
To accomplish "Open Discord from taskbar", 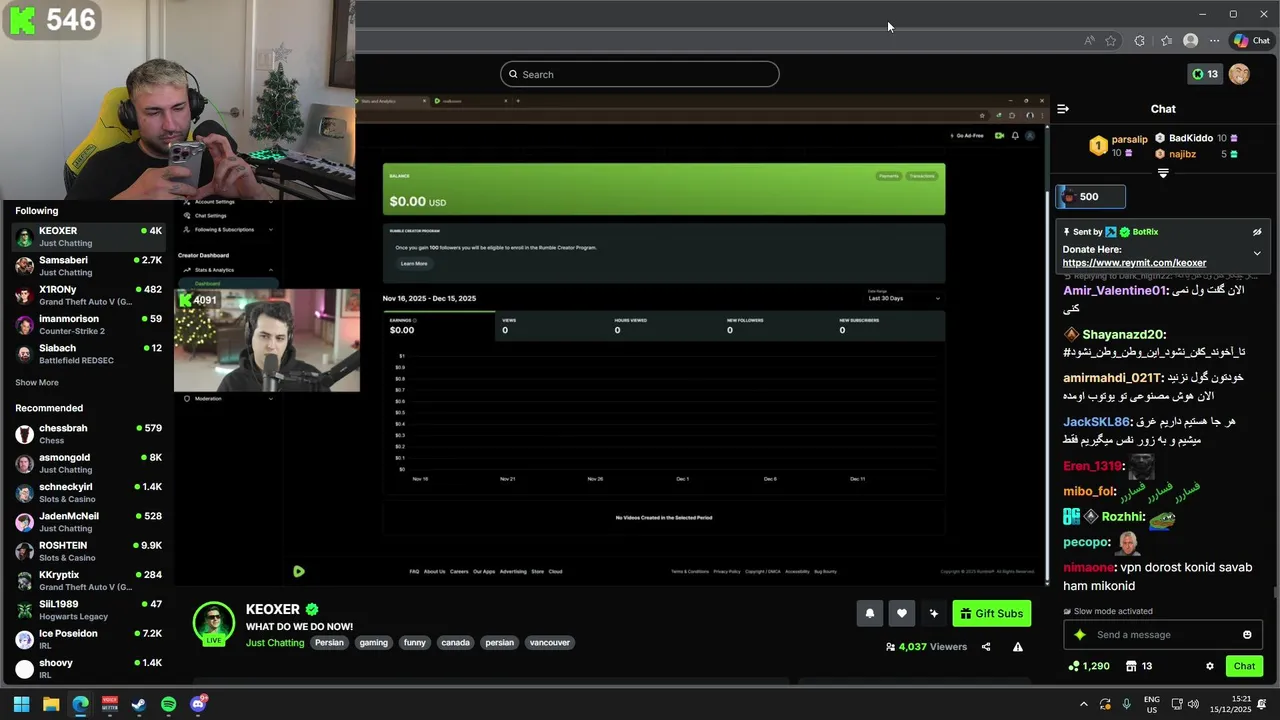I will 198,704.
